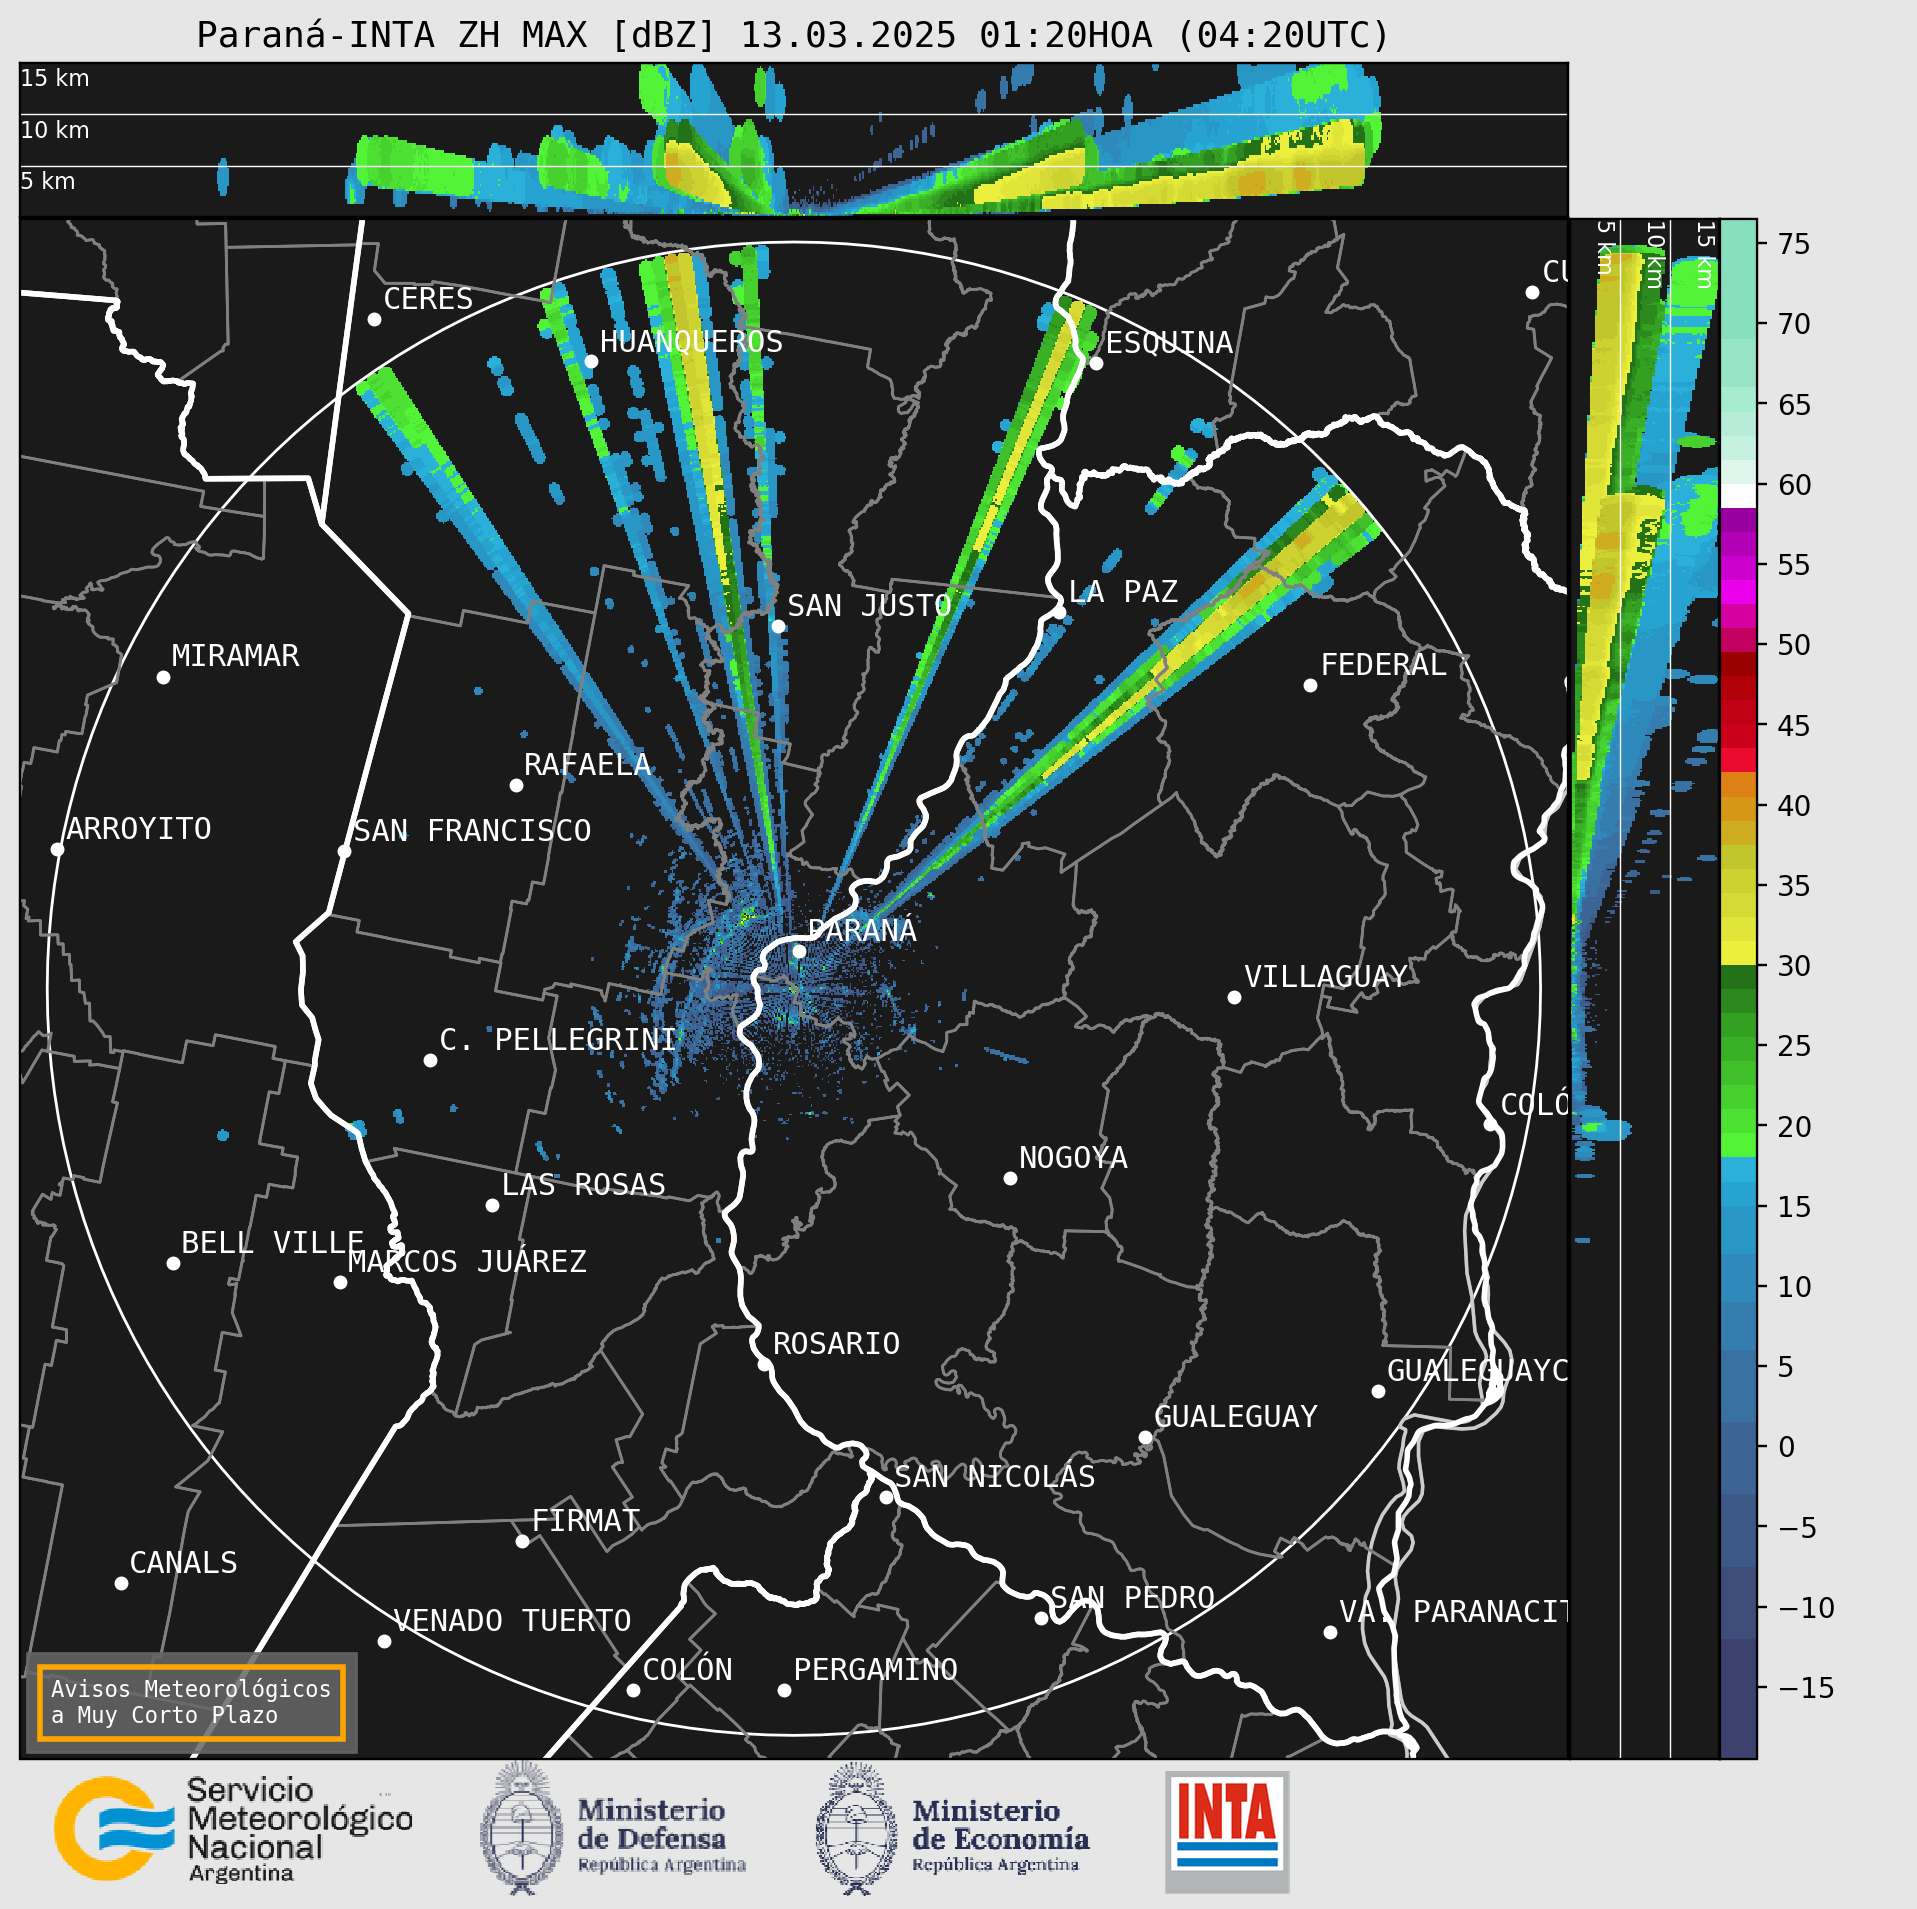Click the 20 value on the dBZ scale
Screen dimensions: 1917x1909
click(x=1794, y=1127)
